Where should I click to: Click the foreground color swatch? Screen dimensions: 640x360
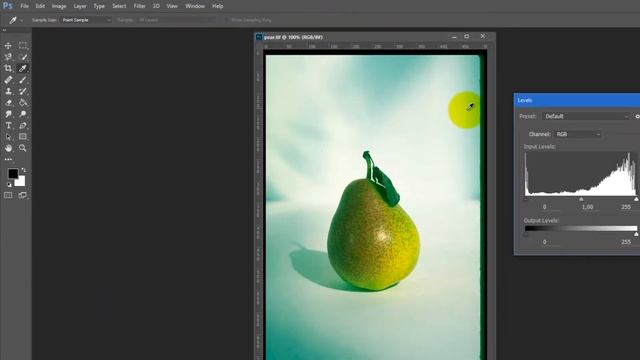click(12, 173)
